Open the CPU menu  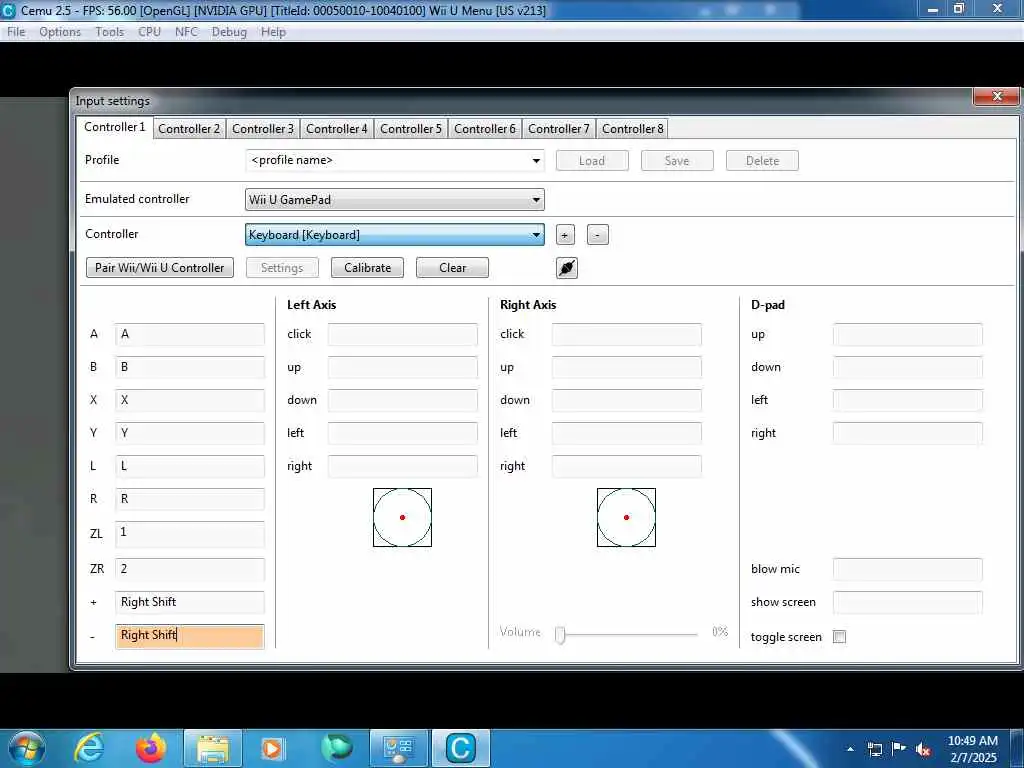coord(149,32)
